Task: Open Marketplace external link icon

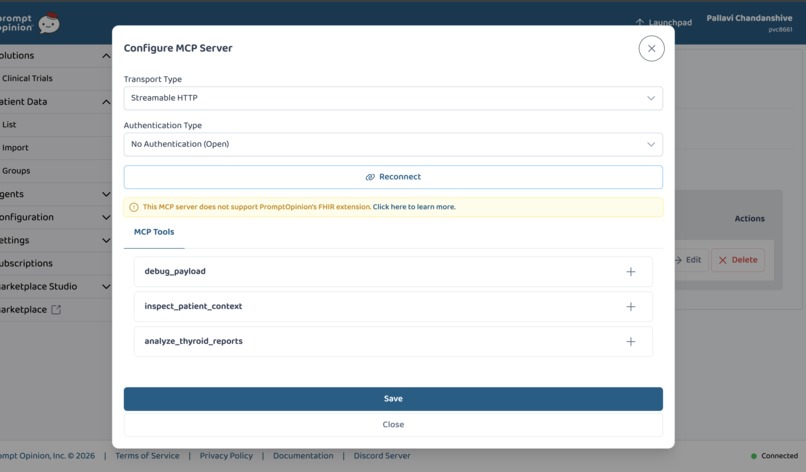Action: [x=56, y=310]
